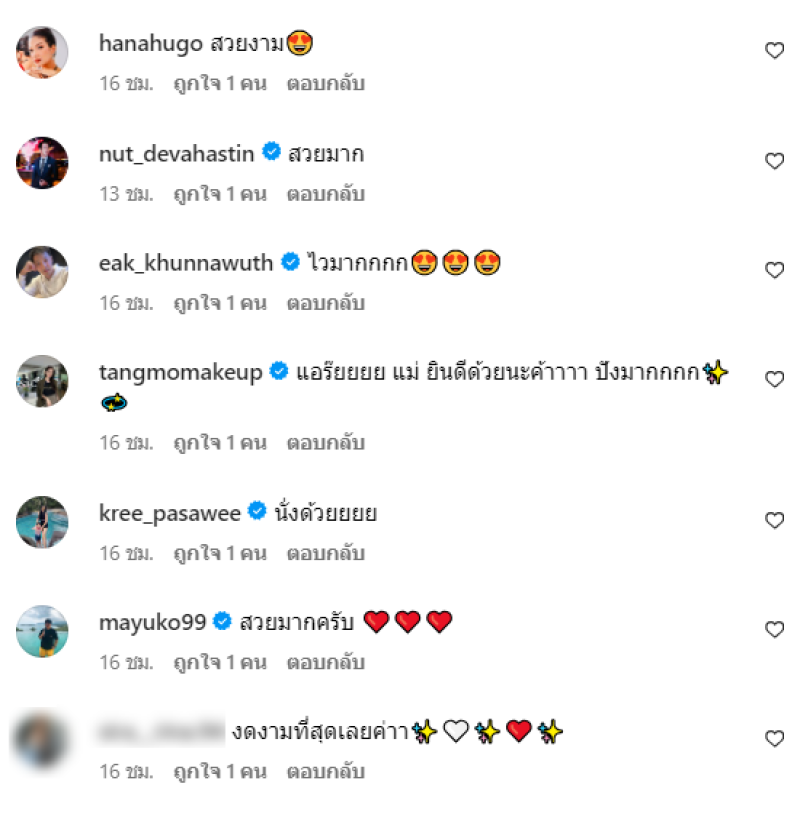Reply to hanahugo's comment via ตอบกลับ

(x=326, y=83)
